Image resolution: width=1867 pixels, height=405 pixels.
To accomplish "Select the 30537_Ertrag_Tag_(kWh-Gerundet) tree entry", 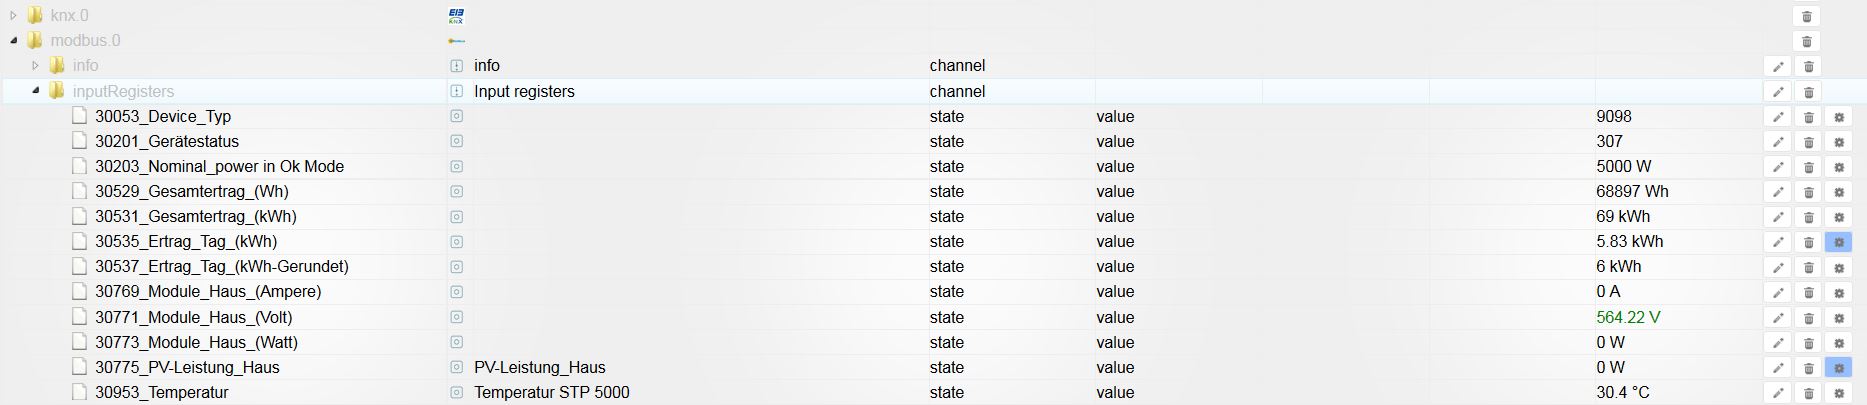I will [221, 267].
